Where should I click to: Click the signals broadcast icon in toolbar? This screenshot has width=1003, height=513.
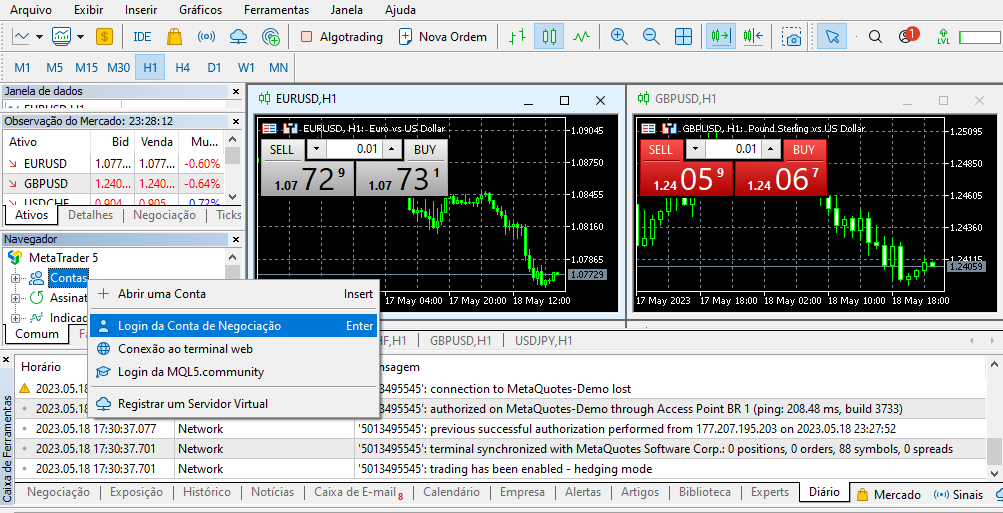point(205,36)
